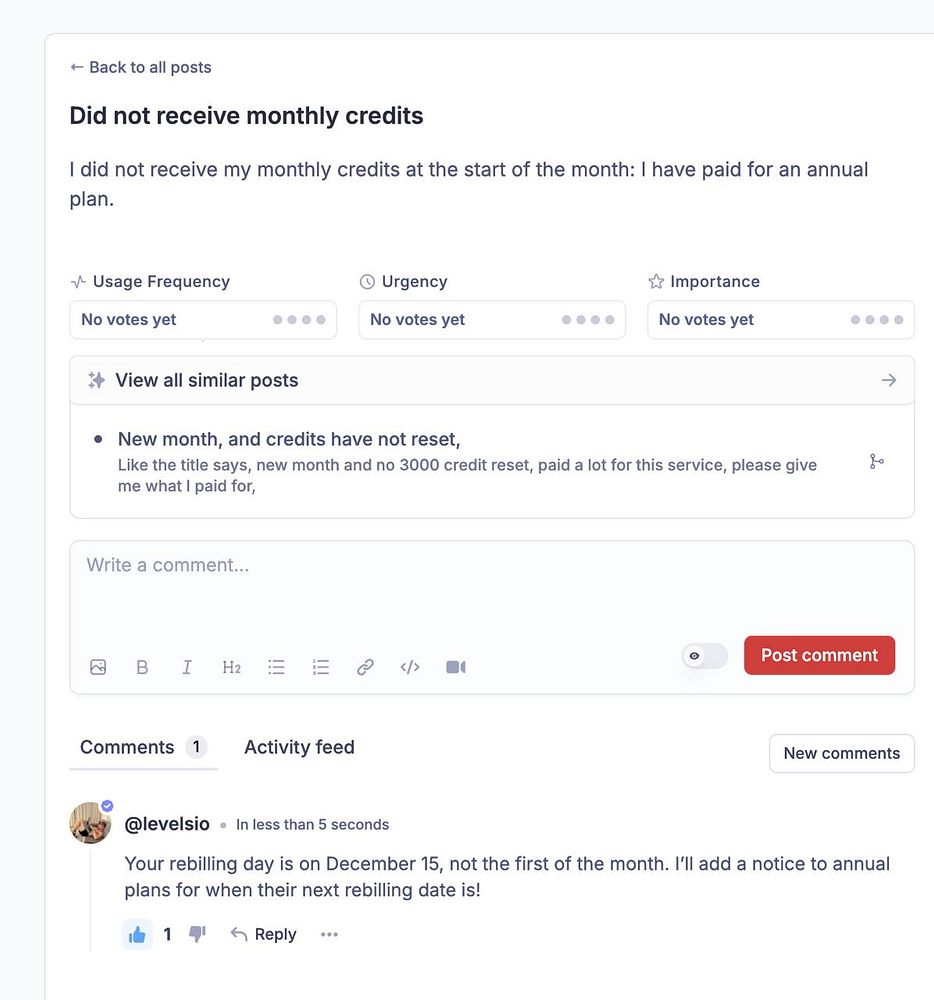Toggle bold formatting in comment editor

tap(142, 667)
